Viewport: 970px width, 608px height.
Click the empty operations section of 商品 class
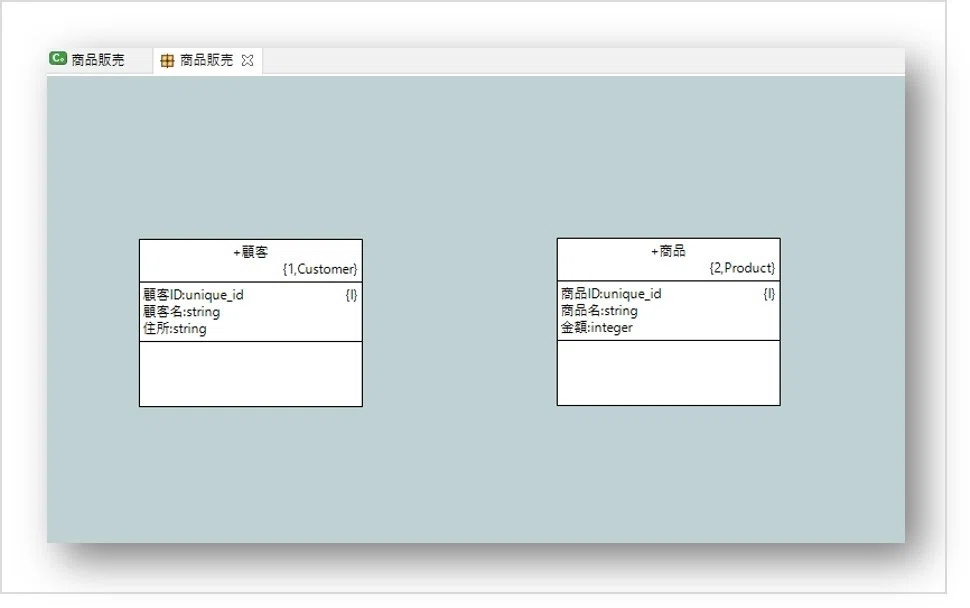click(668, 372)
